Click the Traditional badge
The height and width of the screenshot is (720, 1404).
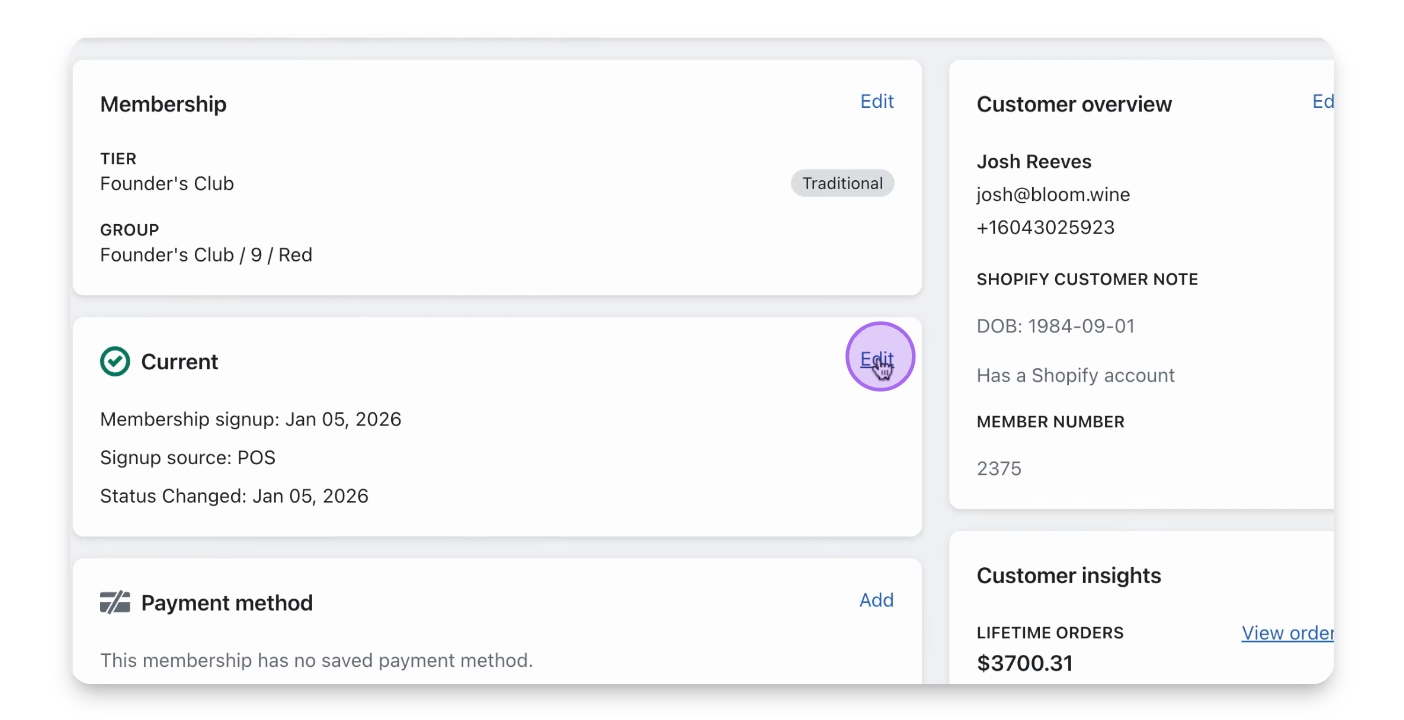(842, 184)
